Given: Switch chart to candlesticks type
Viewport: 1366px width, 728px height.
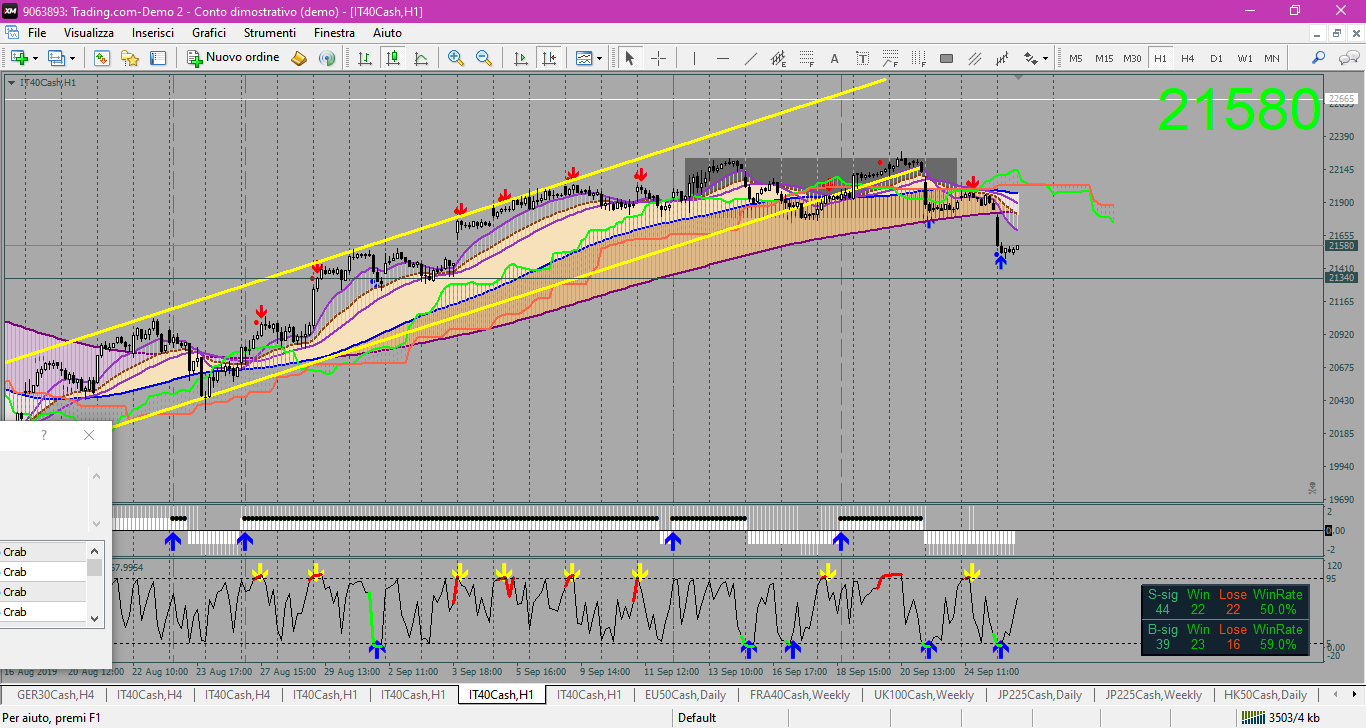Looking at the screenshot, I should click(393, 58).
